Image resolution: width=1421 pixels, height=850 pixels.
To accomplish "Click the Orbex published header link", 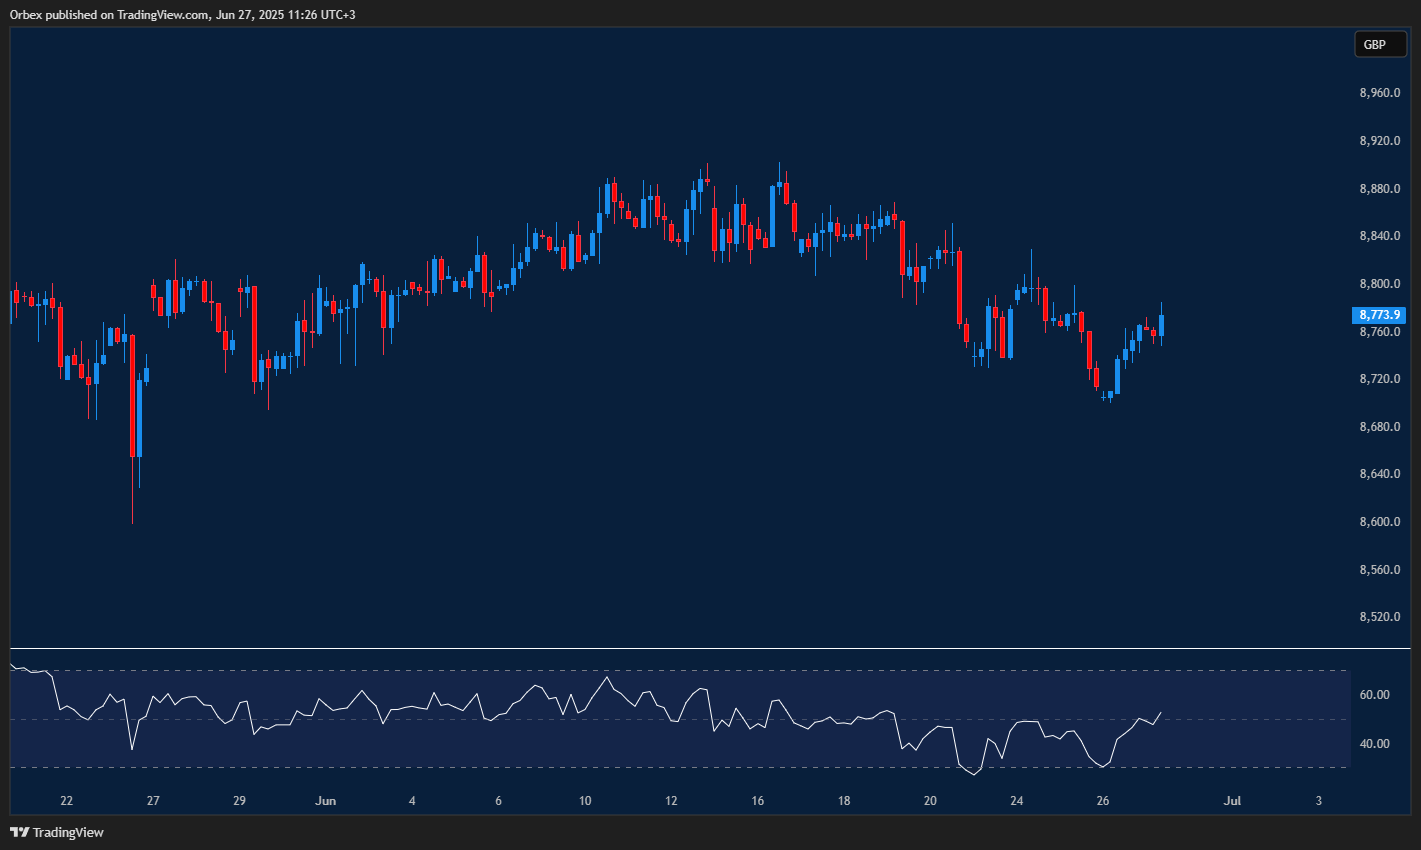I will [x=180, y=14].
